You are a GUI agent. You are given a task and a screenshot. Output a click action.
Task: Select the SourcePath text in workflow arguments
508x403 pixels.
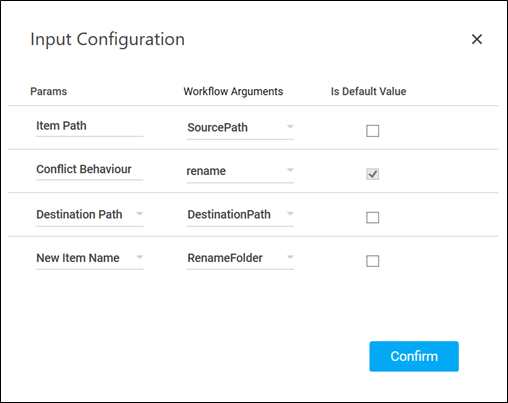point(217,127)
